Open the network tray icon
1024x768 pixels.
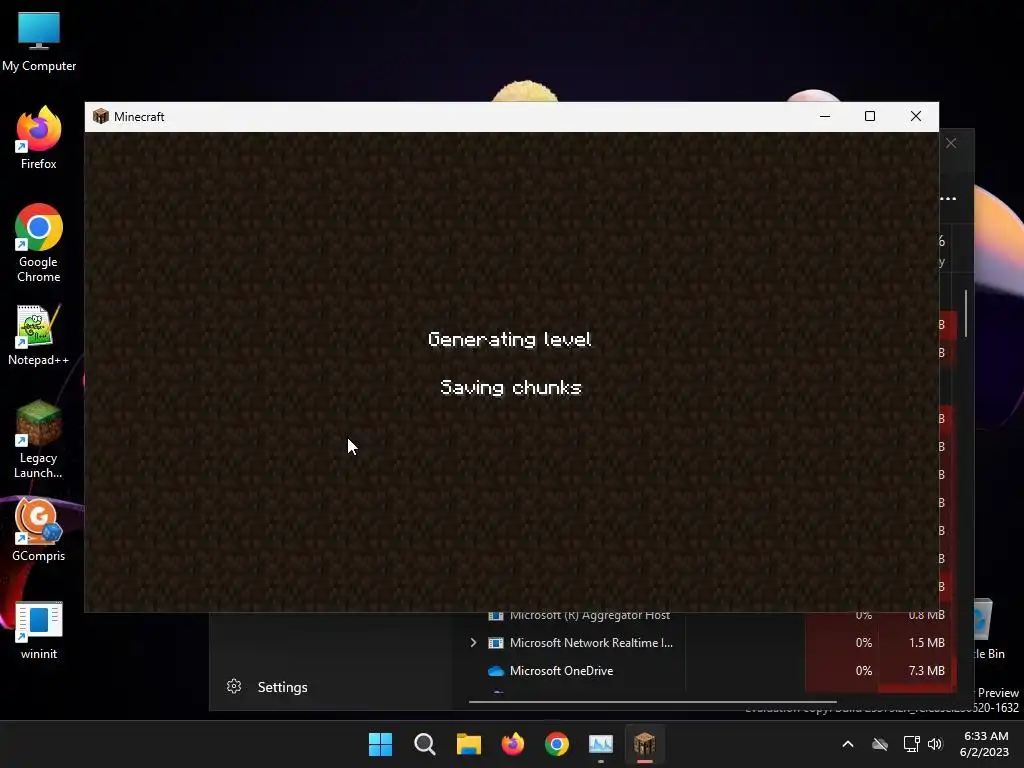[x=911, y=744]
